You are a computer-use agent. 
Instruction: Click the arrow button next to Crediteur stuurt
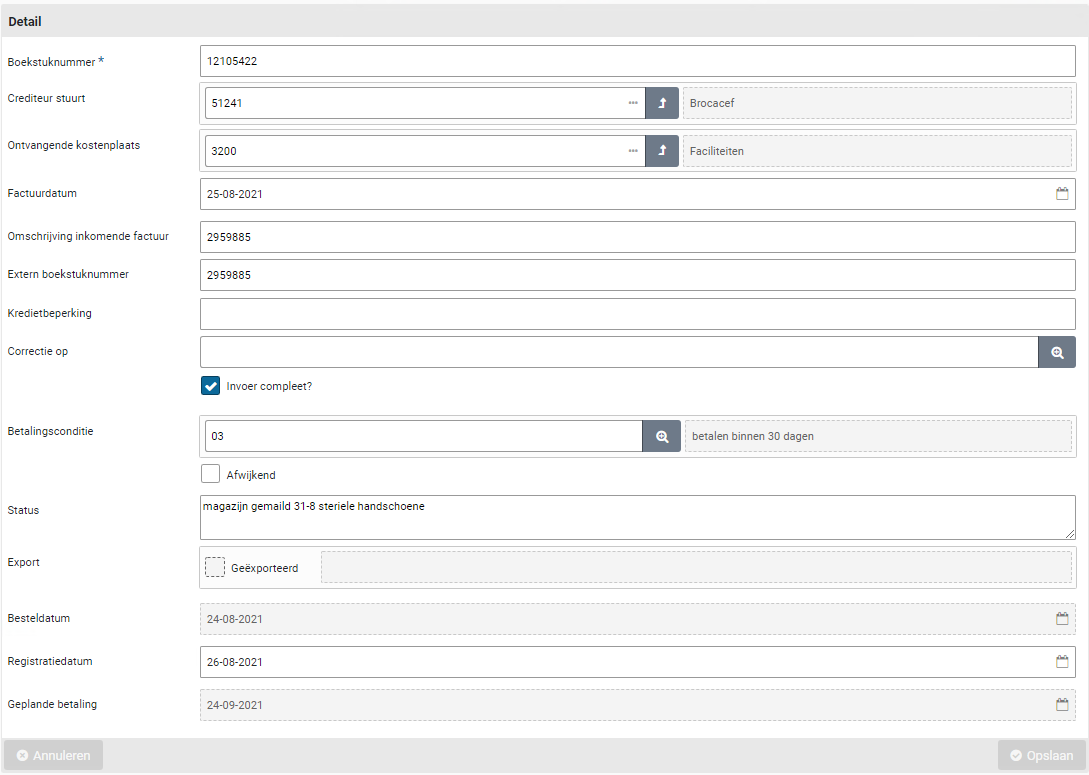pyautogui.click(x=661, y=103)
